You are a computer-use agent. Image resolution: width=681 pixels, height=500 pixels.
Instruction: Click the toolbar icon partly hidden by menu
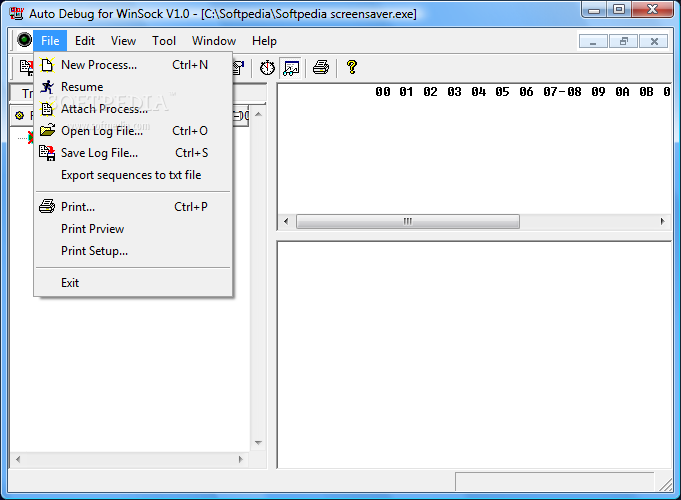click(x=239, y=68)
